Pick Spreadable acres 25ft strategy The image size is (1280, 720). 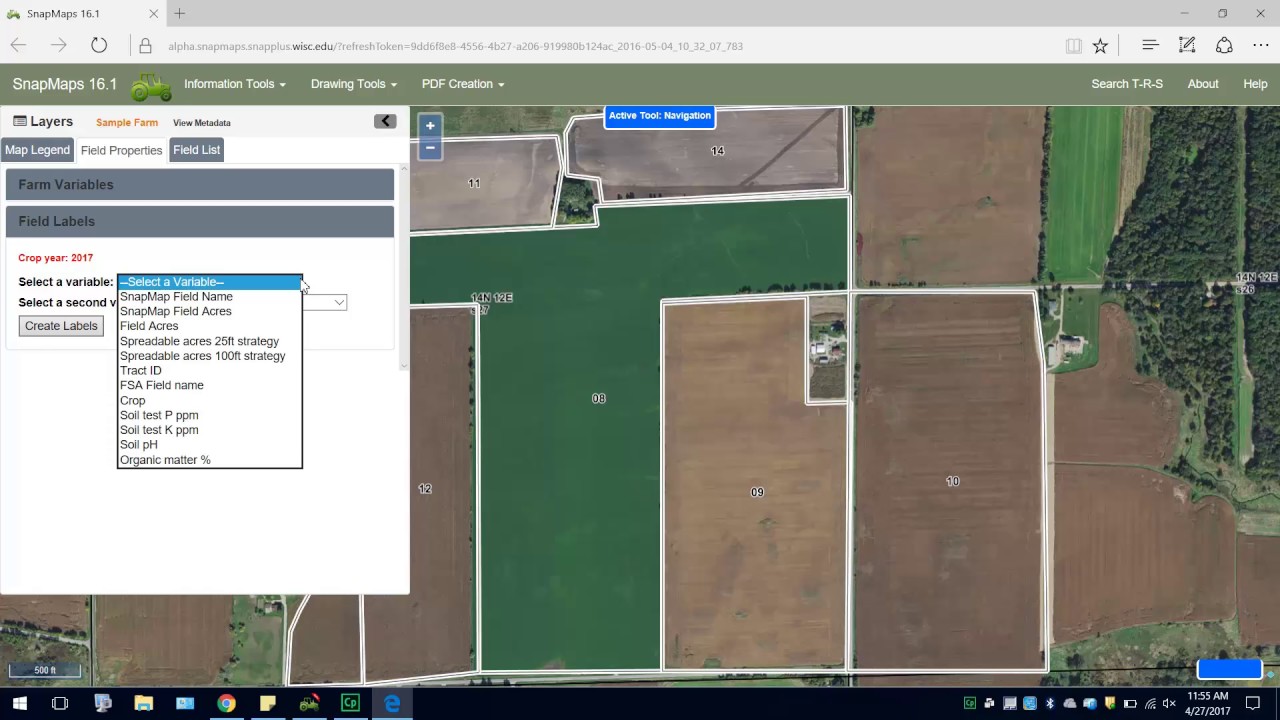tap(209, 341)
